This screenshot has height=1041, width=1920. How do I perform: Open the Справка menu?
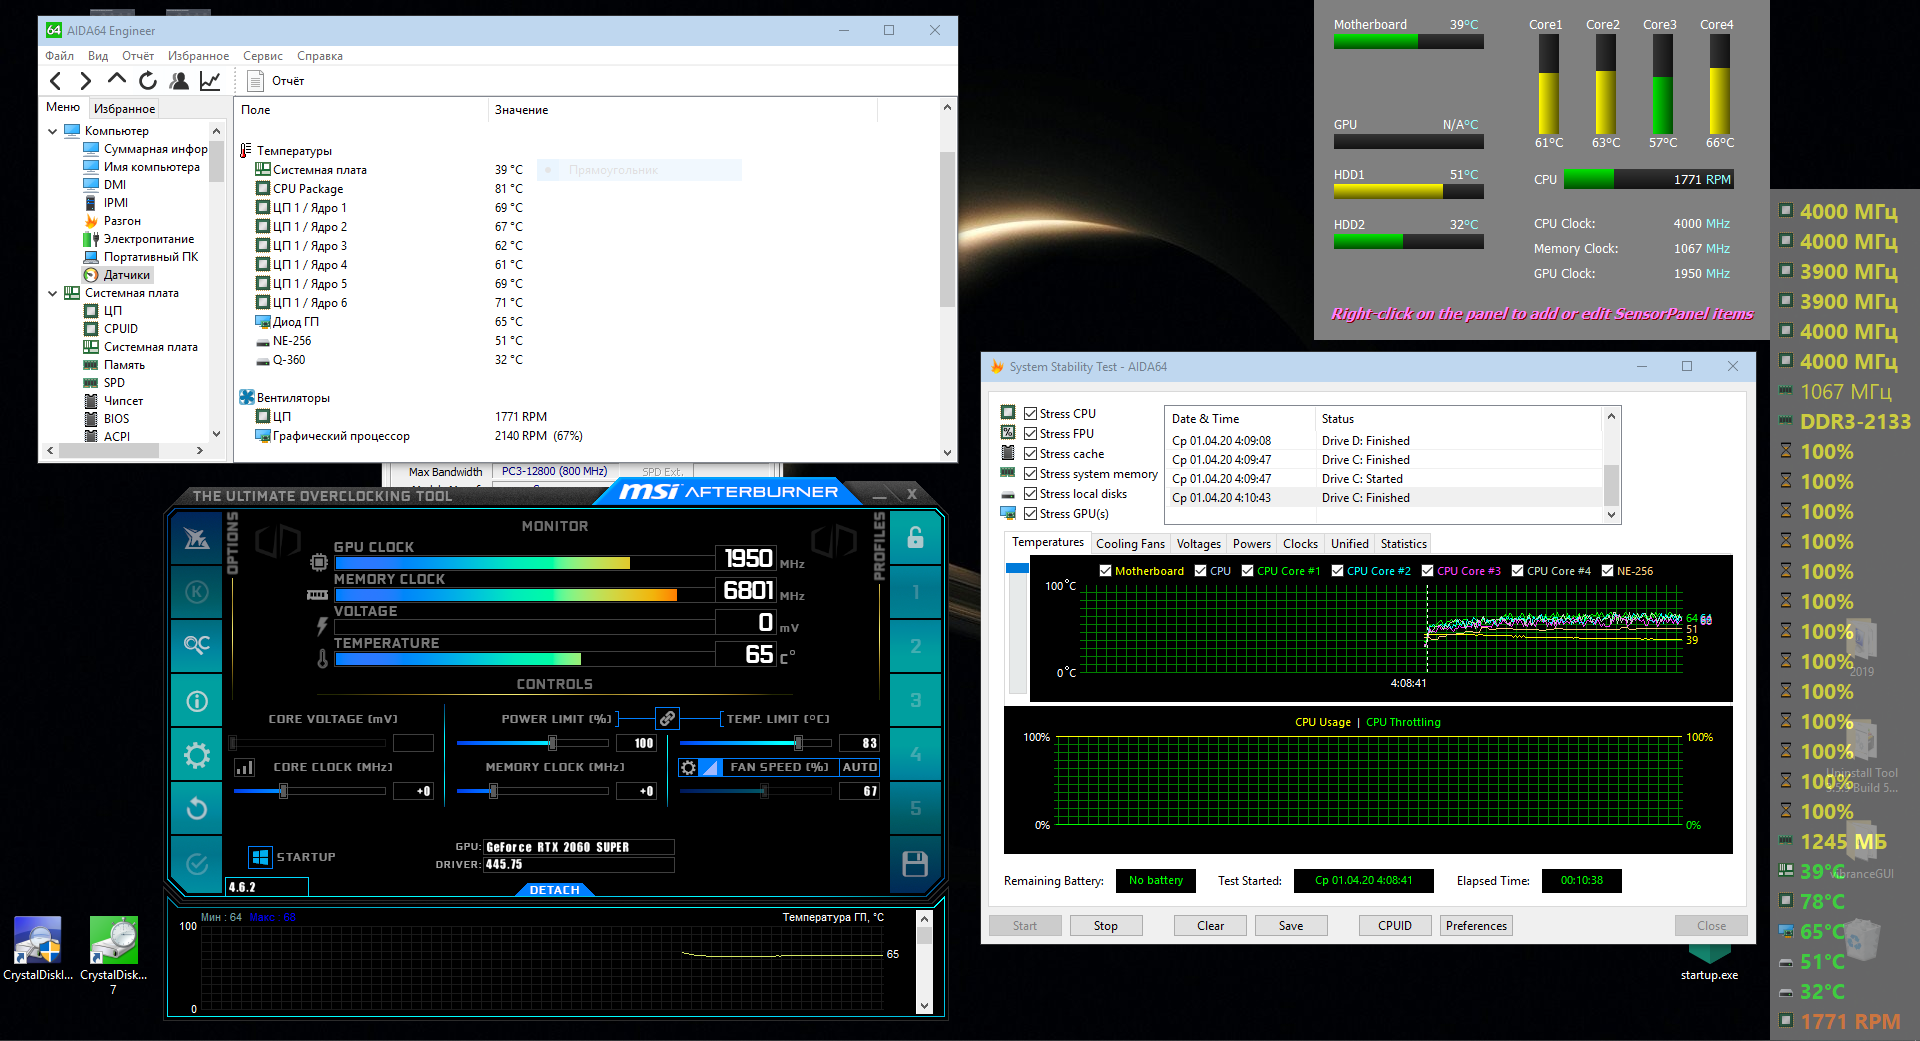[320, 56]
